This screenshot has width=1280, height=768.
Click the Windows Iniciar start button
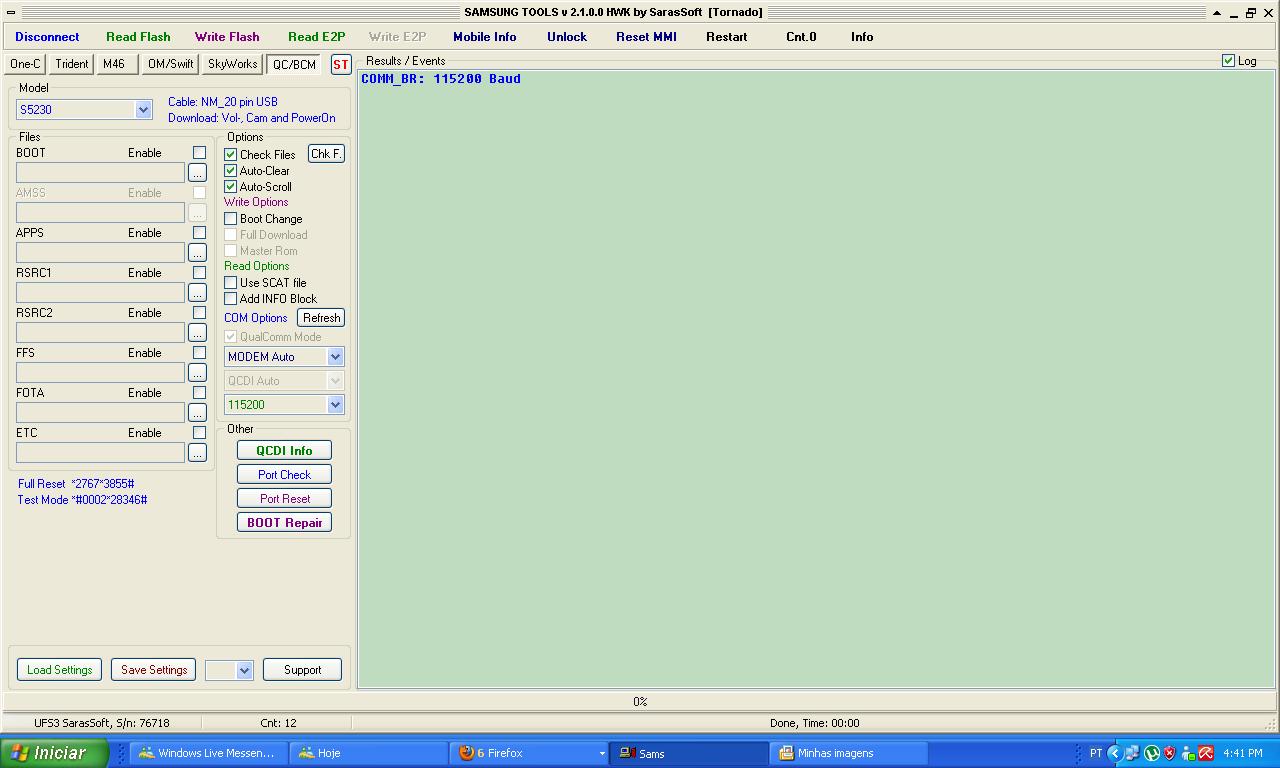[54, 753]
